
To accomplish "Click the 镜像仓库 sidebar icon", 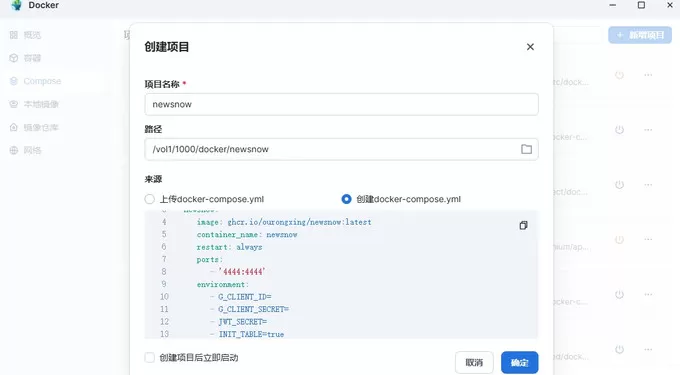I will 14,127.
